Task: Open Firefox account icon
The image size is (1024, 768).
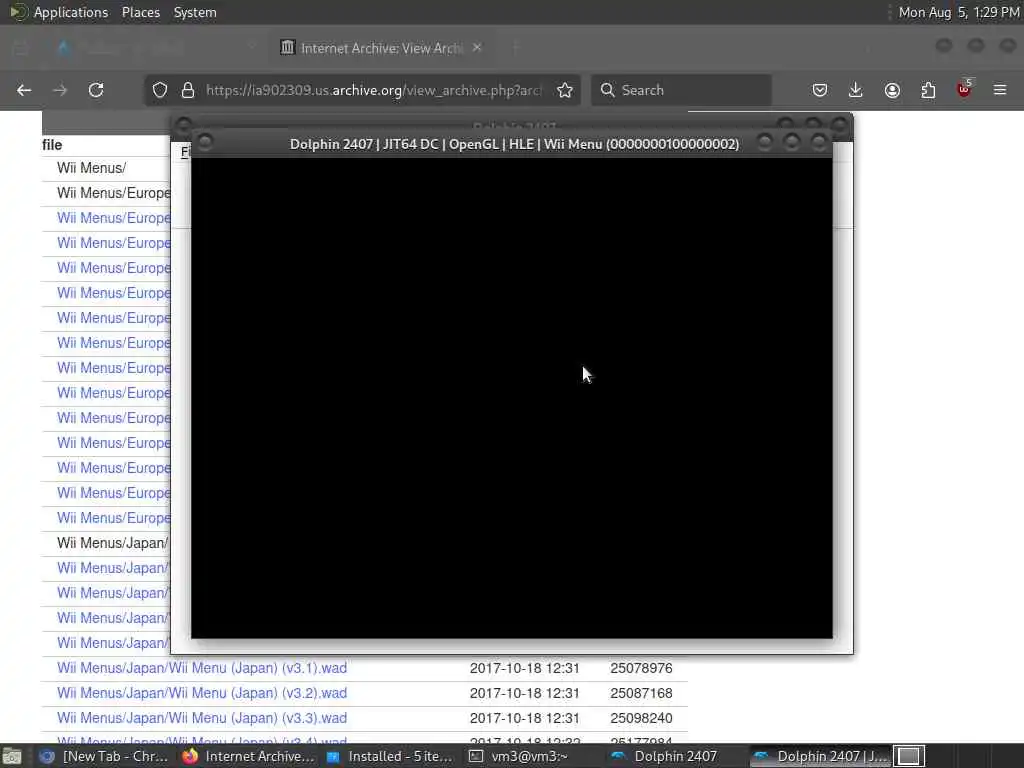Action: [x=892, y=90]
